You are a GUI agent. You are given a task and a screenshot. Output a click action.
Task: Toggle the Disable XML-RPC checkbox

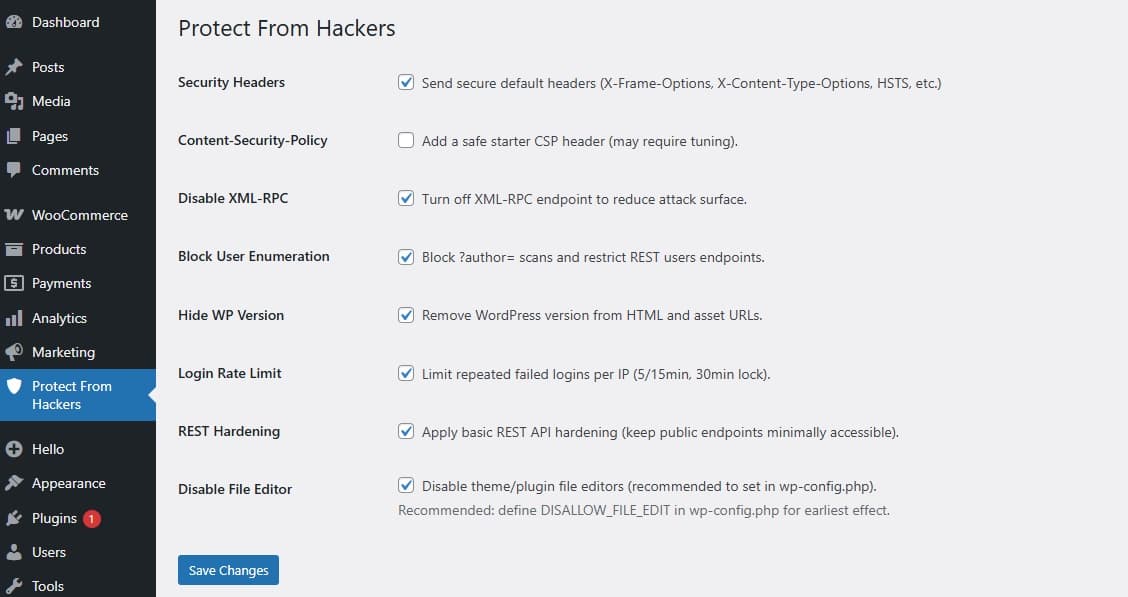point(406,198)
